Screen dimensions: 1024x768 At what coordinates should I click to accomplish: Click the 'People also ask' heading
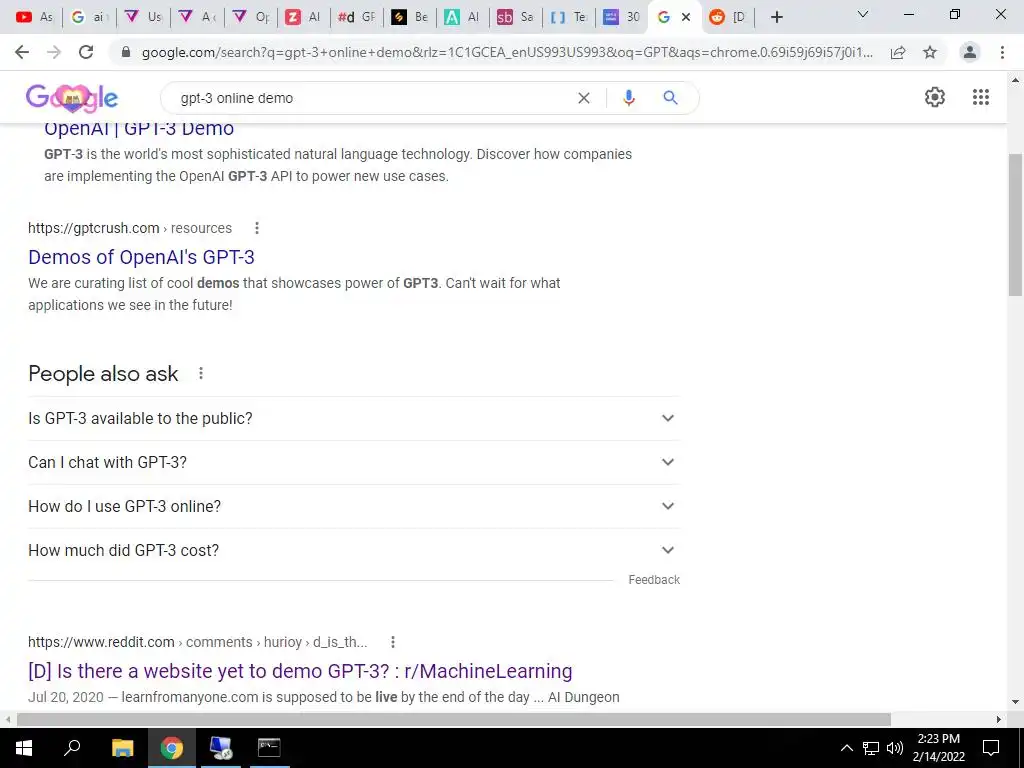pos(103,374)
